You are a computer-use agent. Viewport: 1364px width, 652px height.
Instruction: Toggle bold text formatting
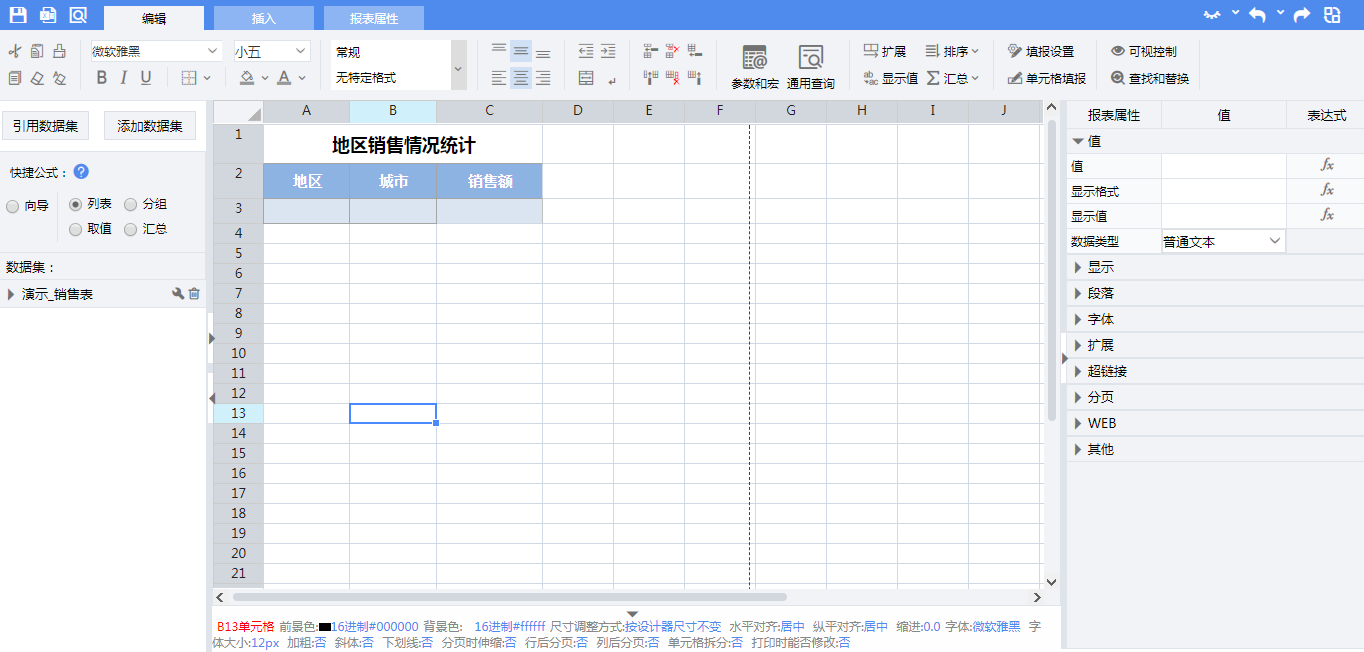coord(101,78)
